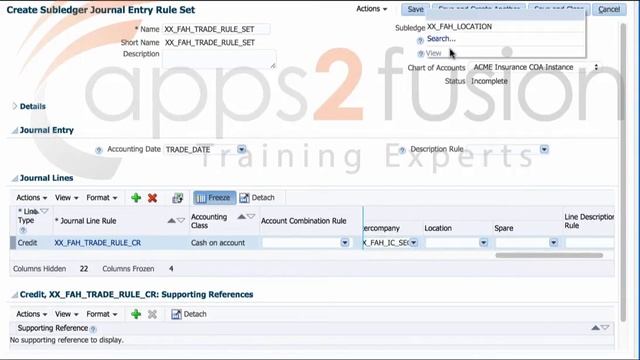
Task: Sort Journal Line Rule column ascending
Action: pyautogui.click(x=172, y=221)
